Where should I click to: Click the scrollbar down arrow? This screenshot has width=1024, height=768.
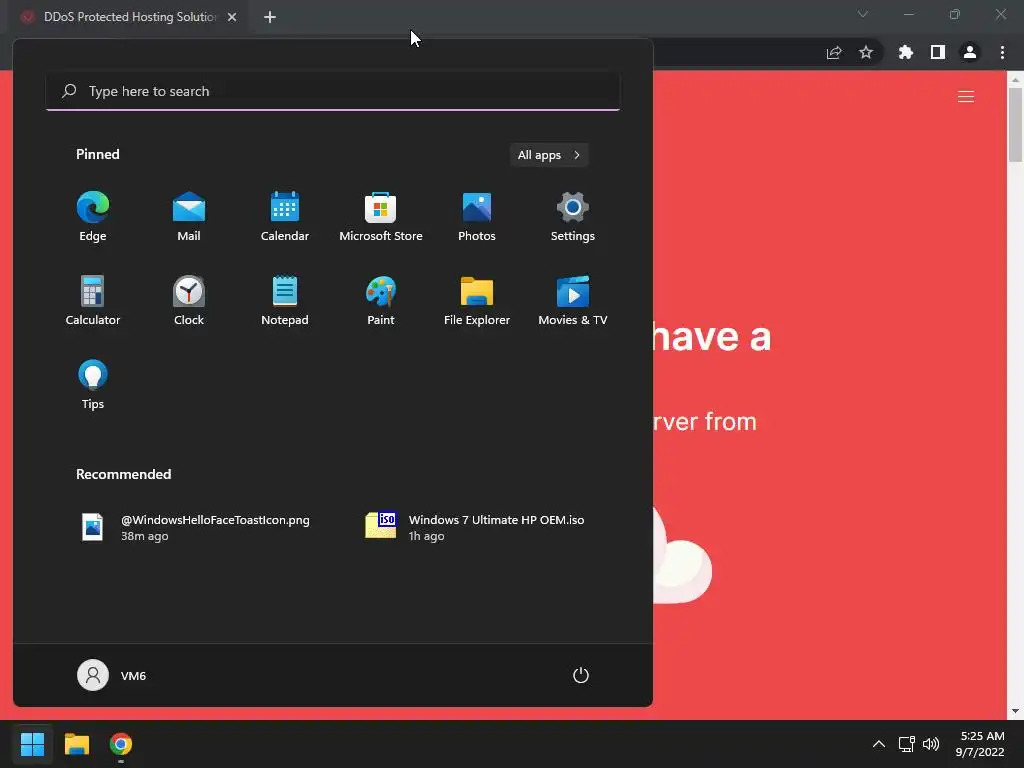[1015, 711]
